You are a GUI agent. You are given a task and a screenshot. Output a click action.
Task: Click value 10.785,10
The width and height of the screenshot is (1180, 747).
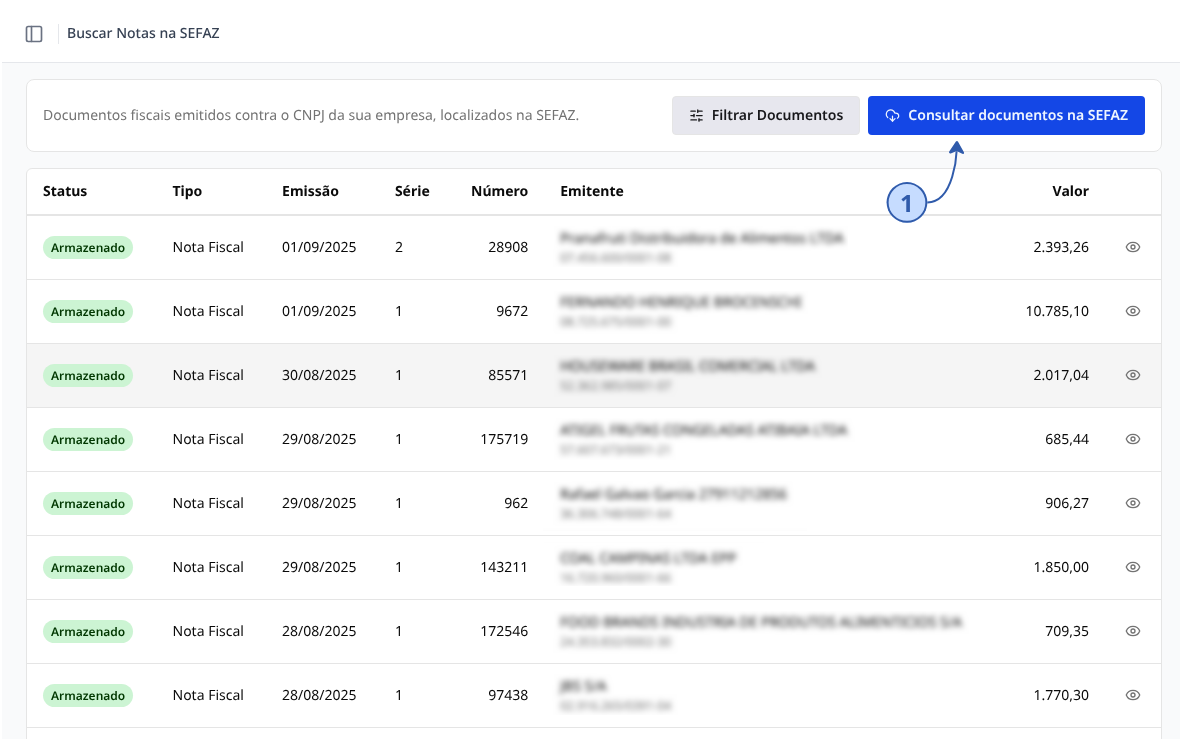[x=1057, y=311]
